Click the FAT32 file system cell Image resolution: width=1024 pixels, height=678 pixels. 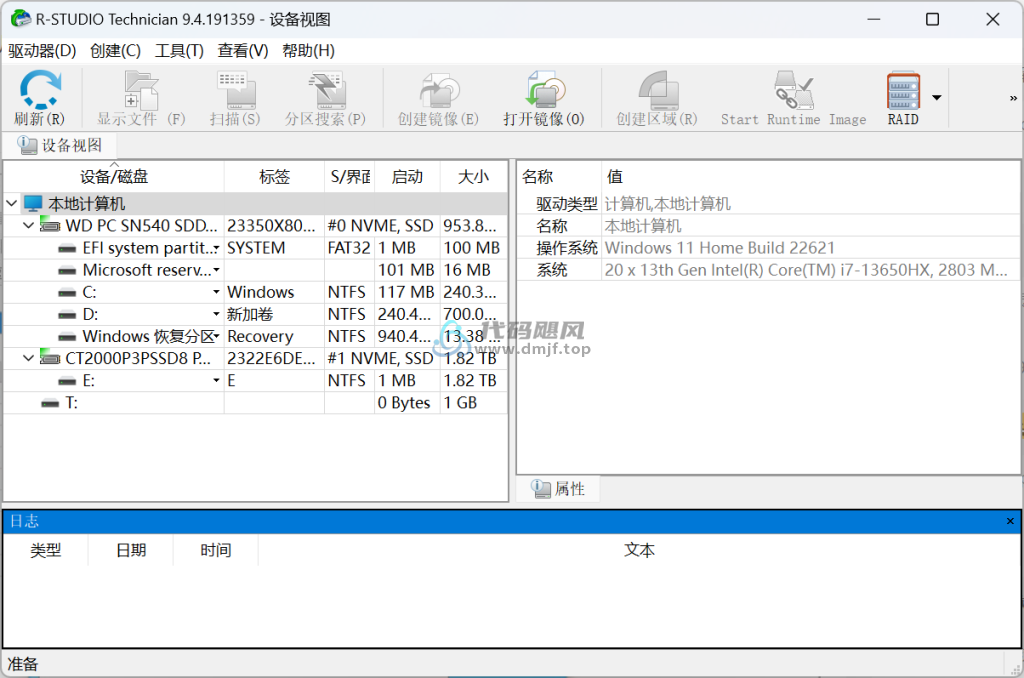pyautogui.click(x=349, y=248)
